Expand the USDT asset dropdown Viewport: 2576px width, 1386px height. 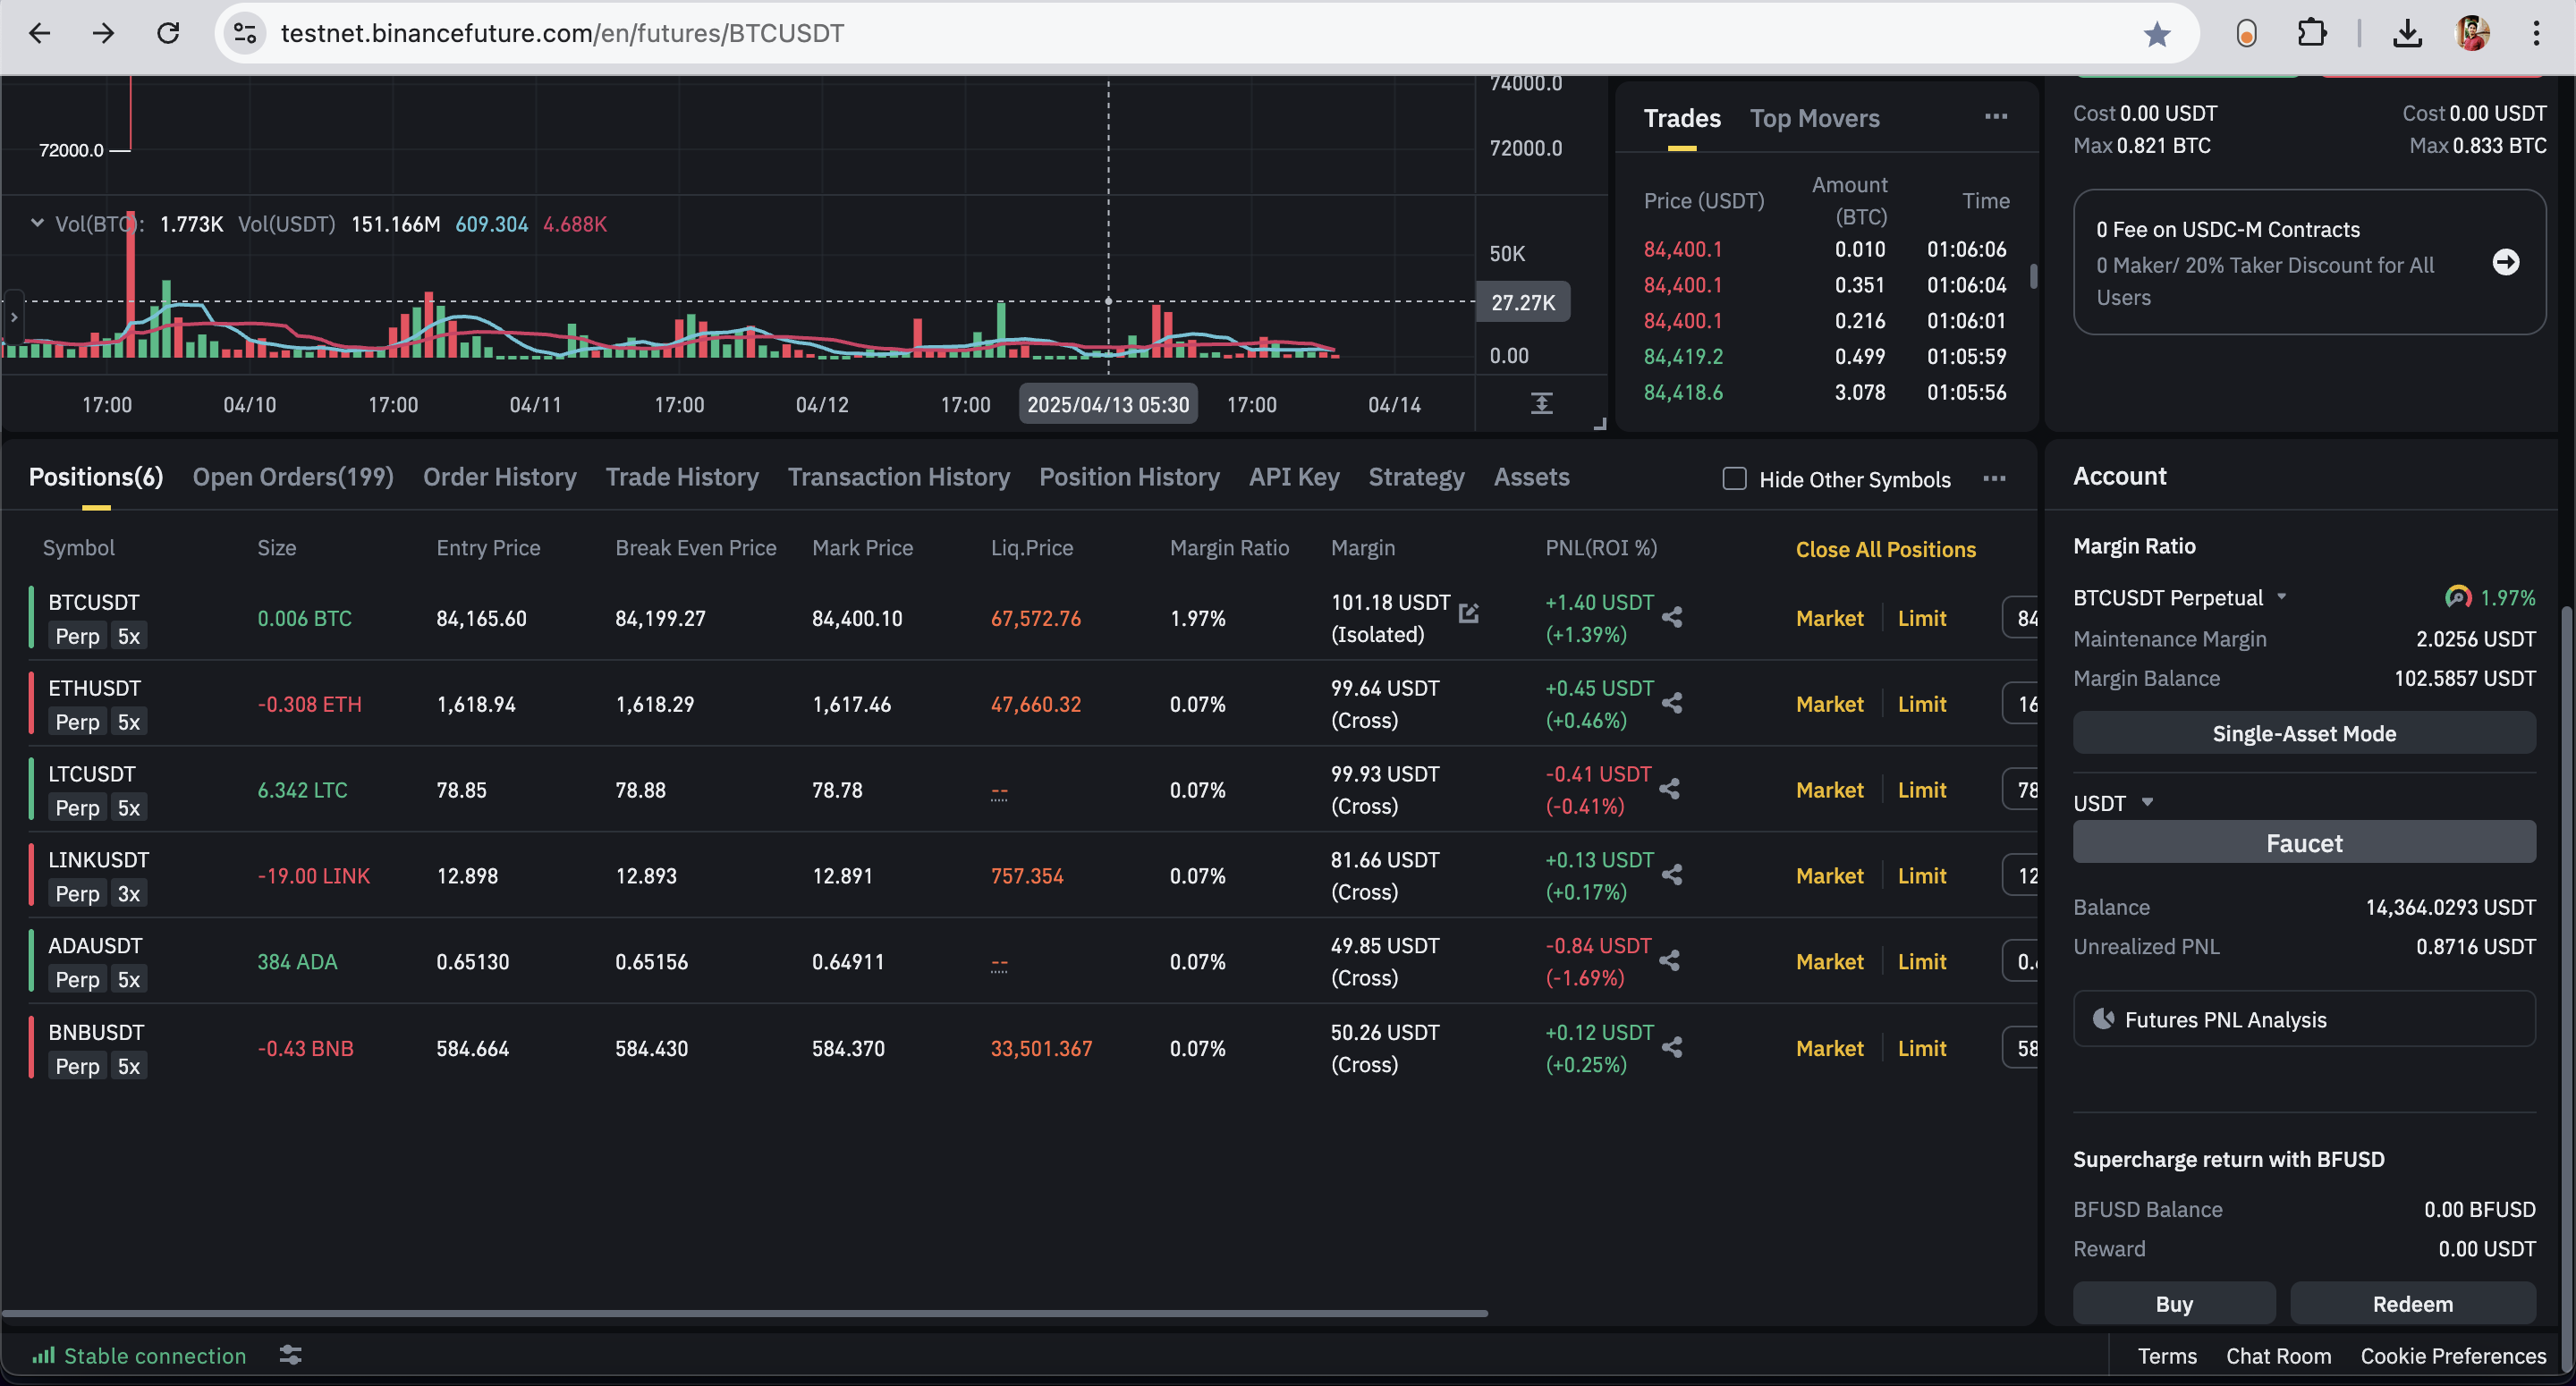point(2146,802)
